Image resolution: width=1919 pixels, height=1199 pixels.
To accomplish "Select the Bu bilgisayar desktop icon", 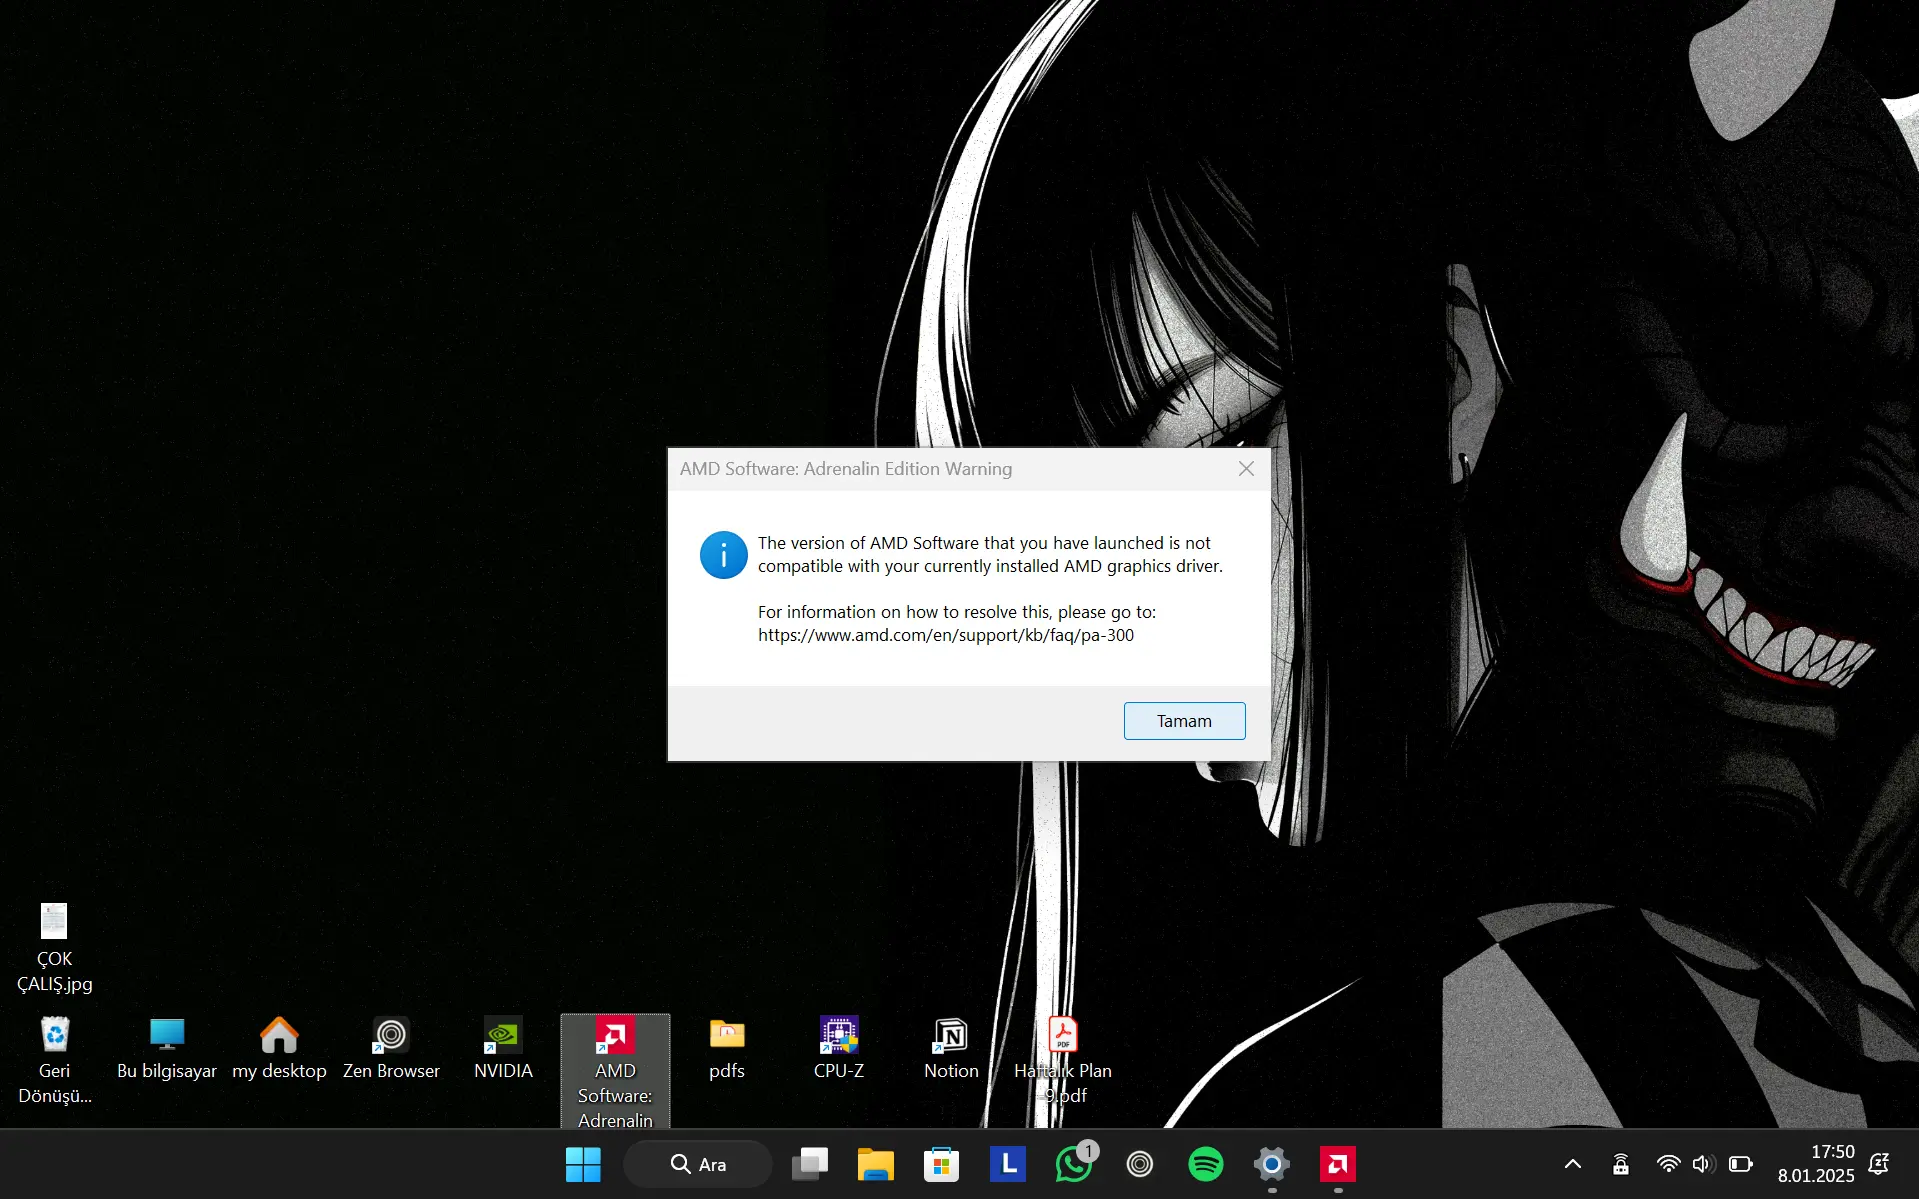I will pyautogui.click(x=167, y=1048).
